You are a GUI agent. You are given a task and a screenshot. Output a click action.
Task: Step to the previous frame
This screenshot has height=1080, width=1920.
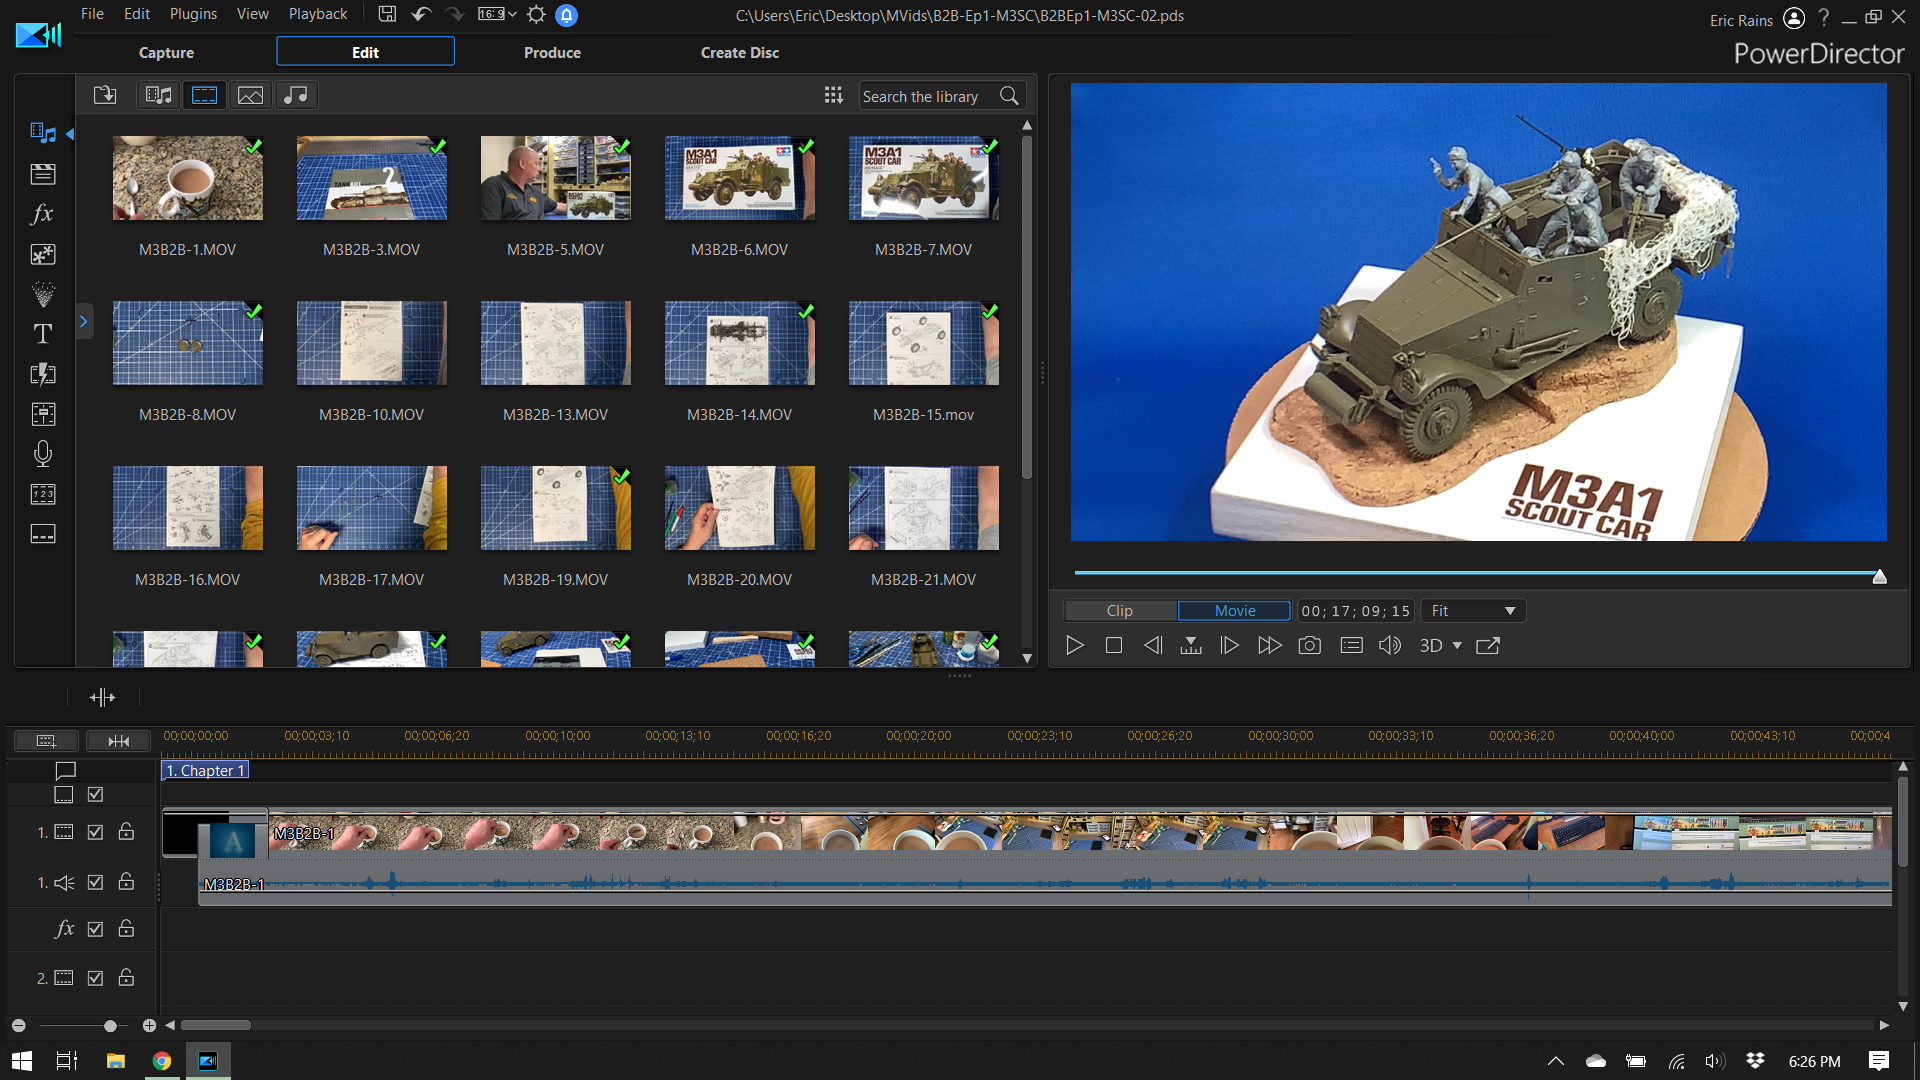pos(1153,646)
